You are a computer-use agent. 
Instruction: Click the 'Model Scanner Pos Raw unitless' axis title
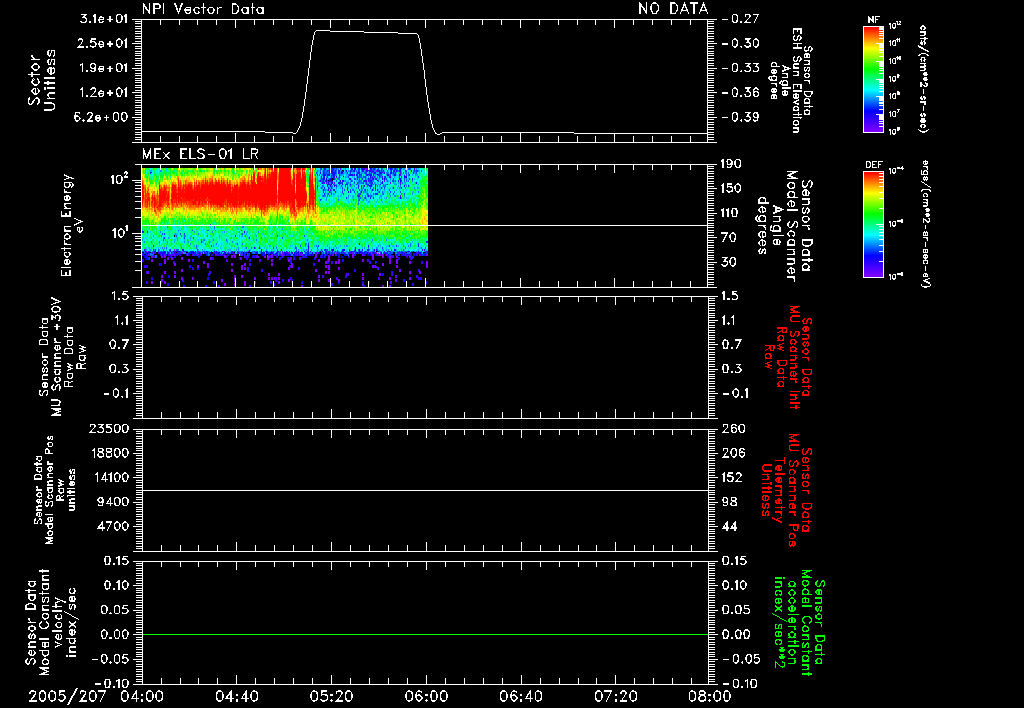(55, 490)
